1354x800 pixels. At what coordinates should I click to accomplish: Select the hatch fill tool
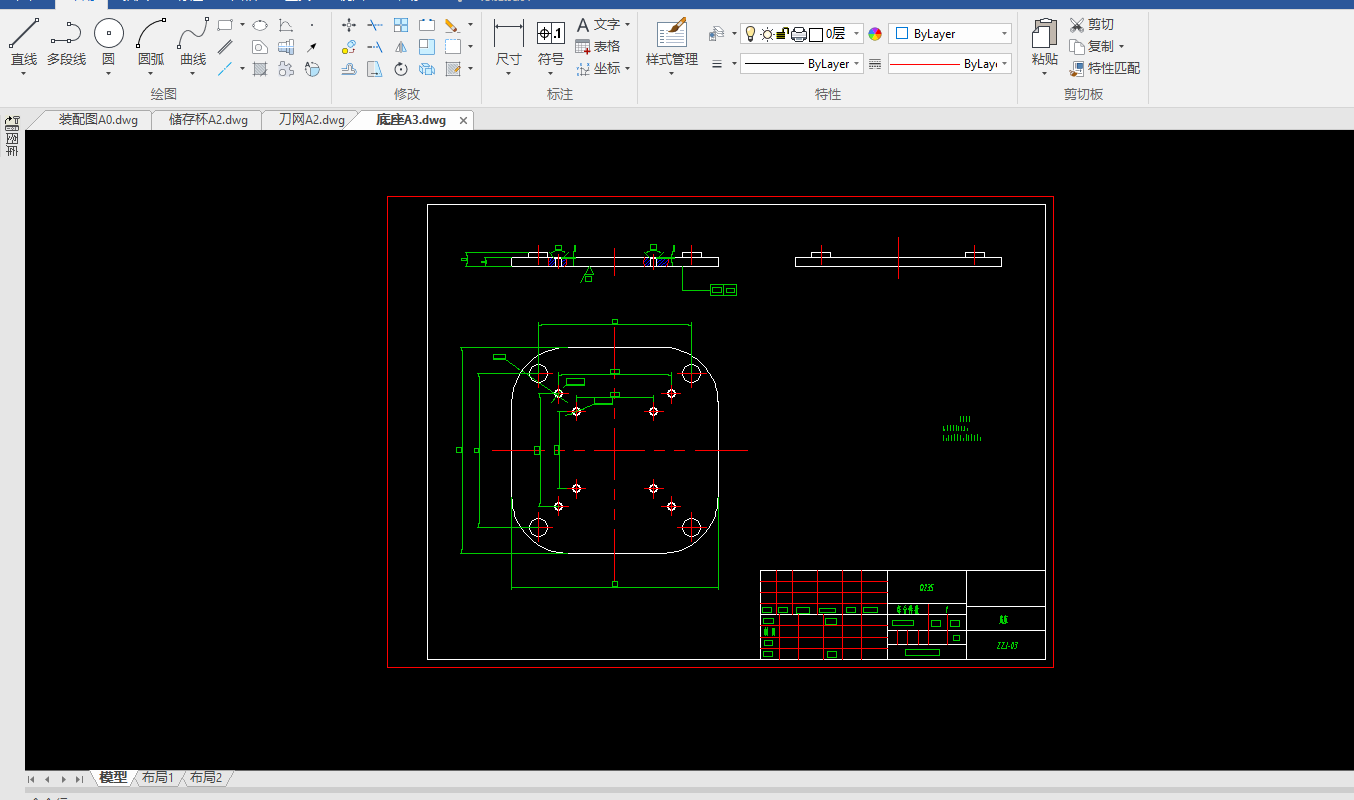coord(260,69)
